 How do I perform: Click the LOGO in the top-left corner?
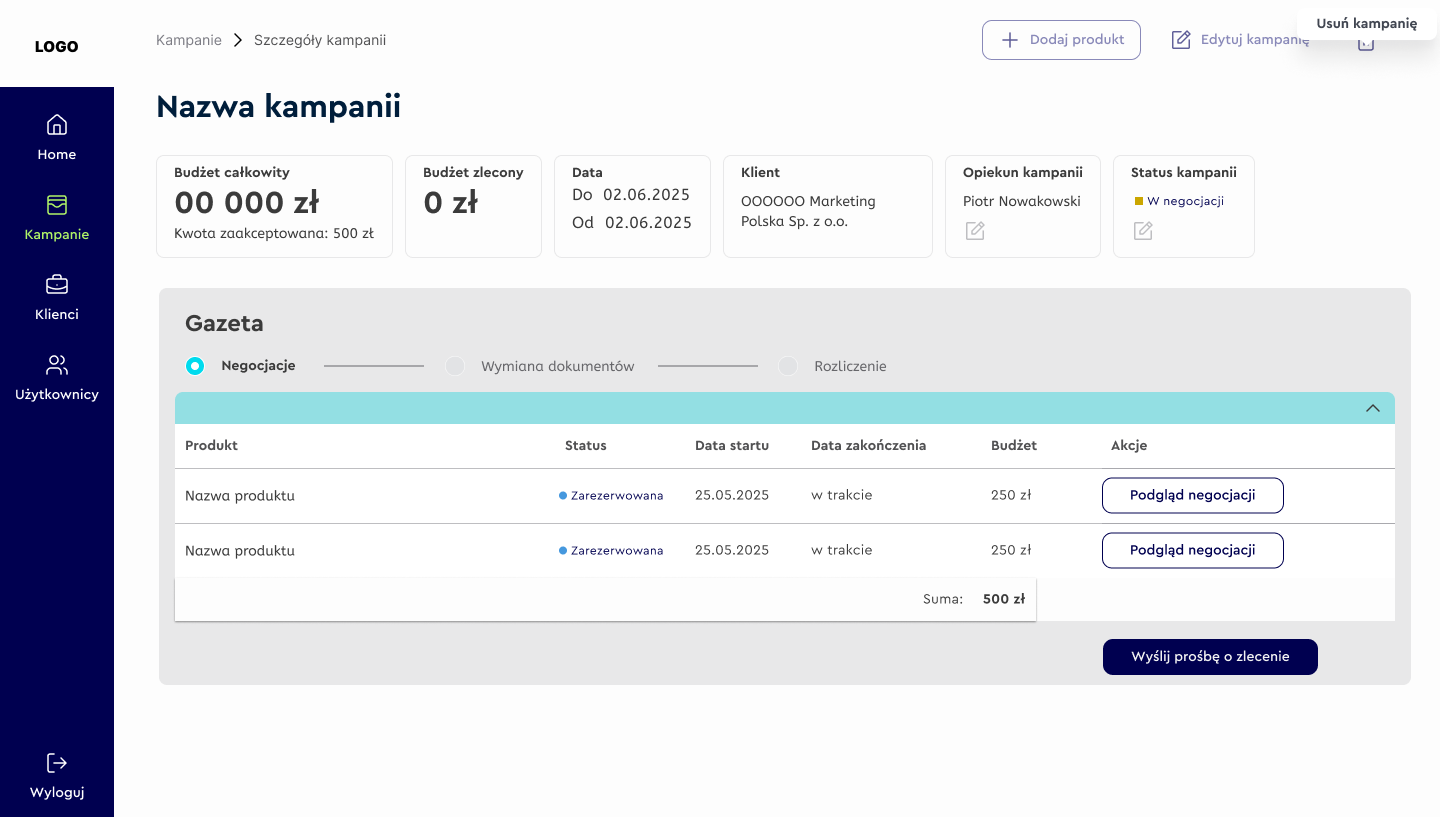coord(57,46)
